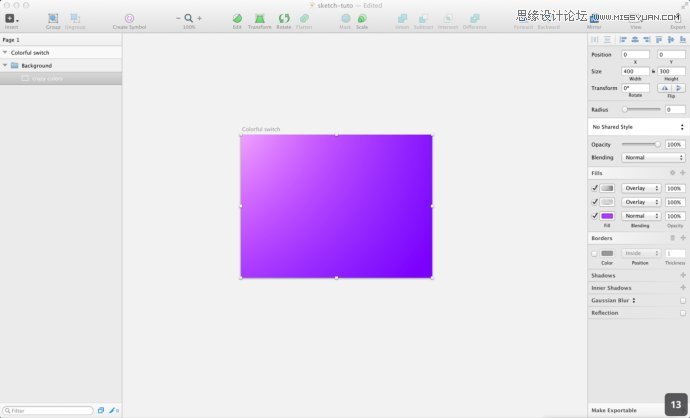Viewport: 690px width, 418px height.
Task: Open second fill's Overlay blending dropdown
Action: 641,202
